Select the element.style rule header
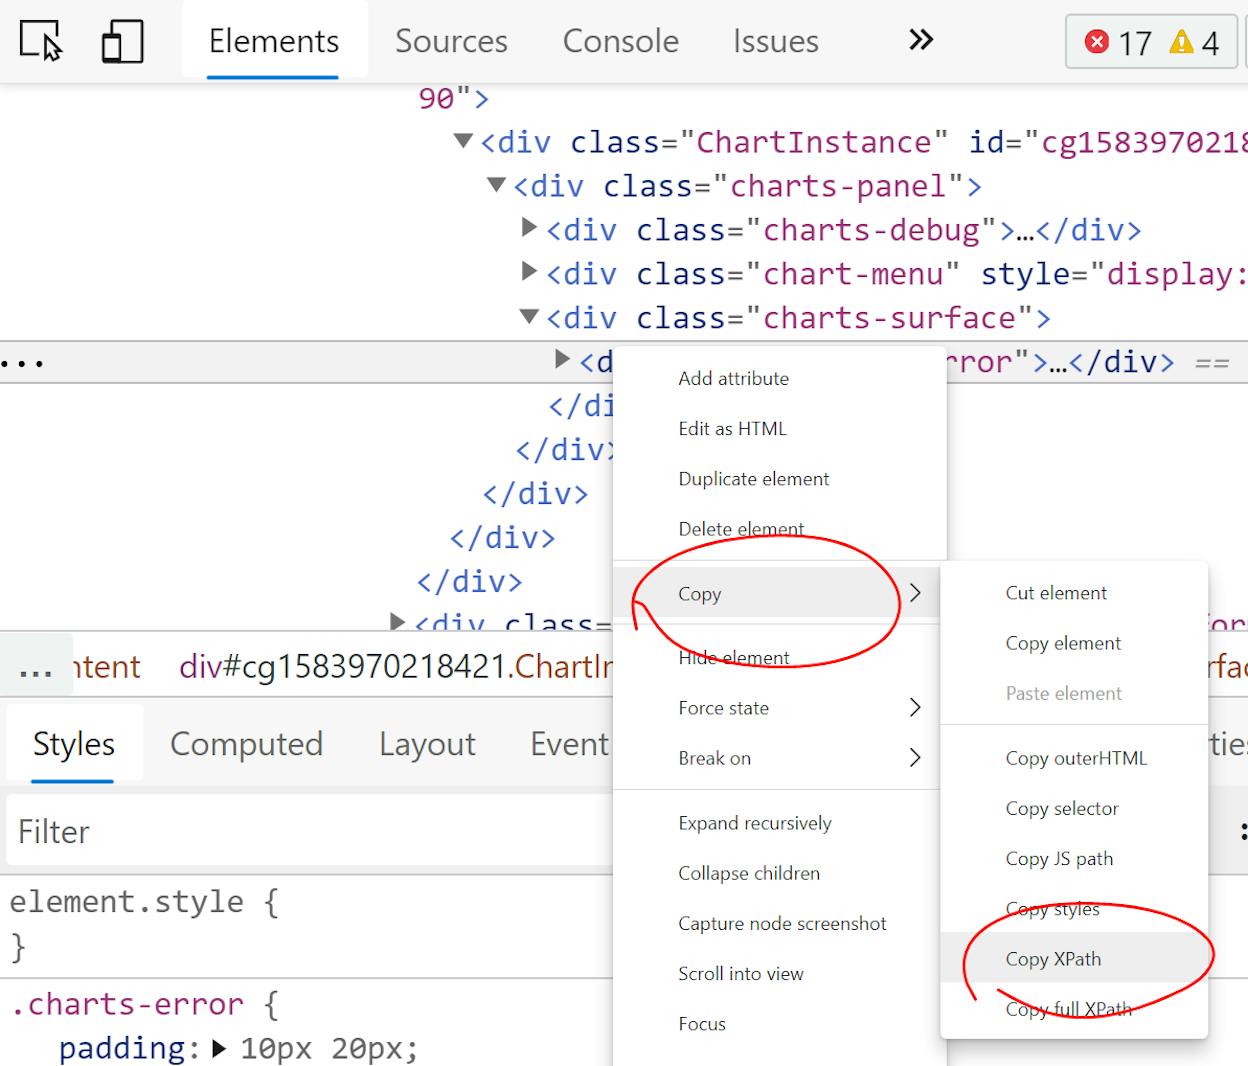This screenshot has width=1248, height=1066. coord(127,901)
